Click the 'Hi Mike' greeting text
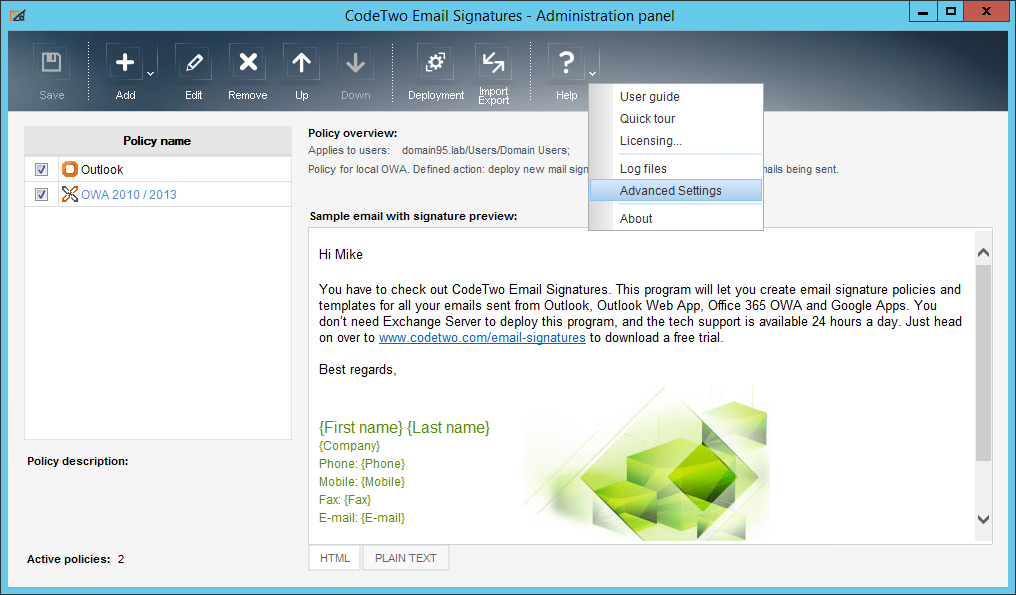Screen dimensions: 1016x595 (x=341, y=255)
